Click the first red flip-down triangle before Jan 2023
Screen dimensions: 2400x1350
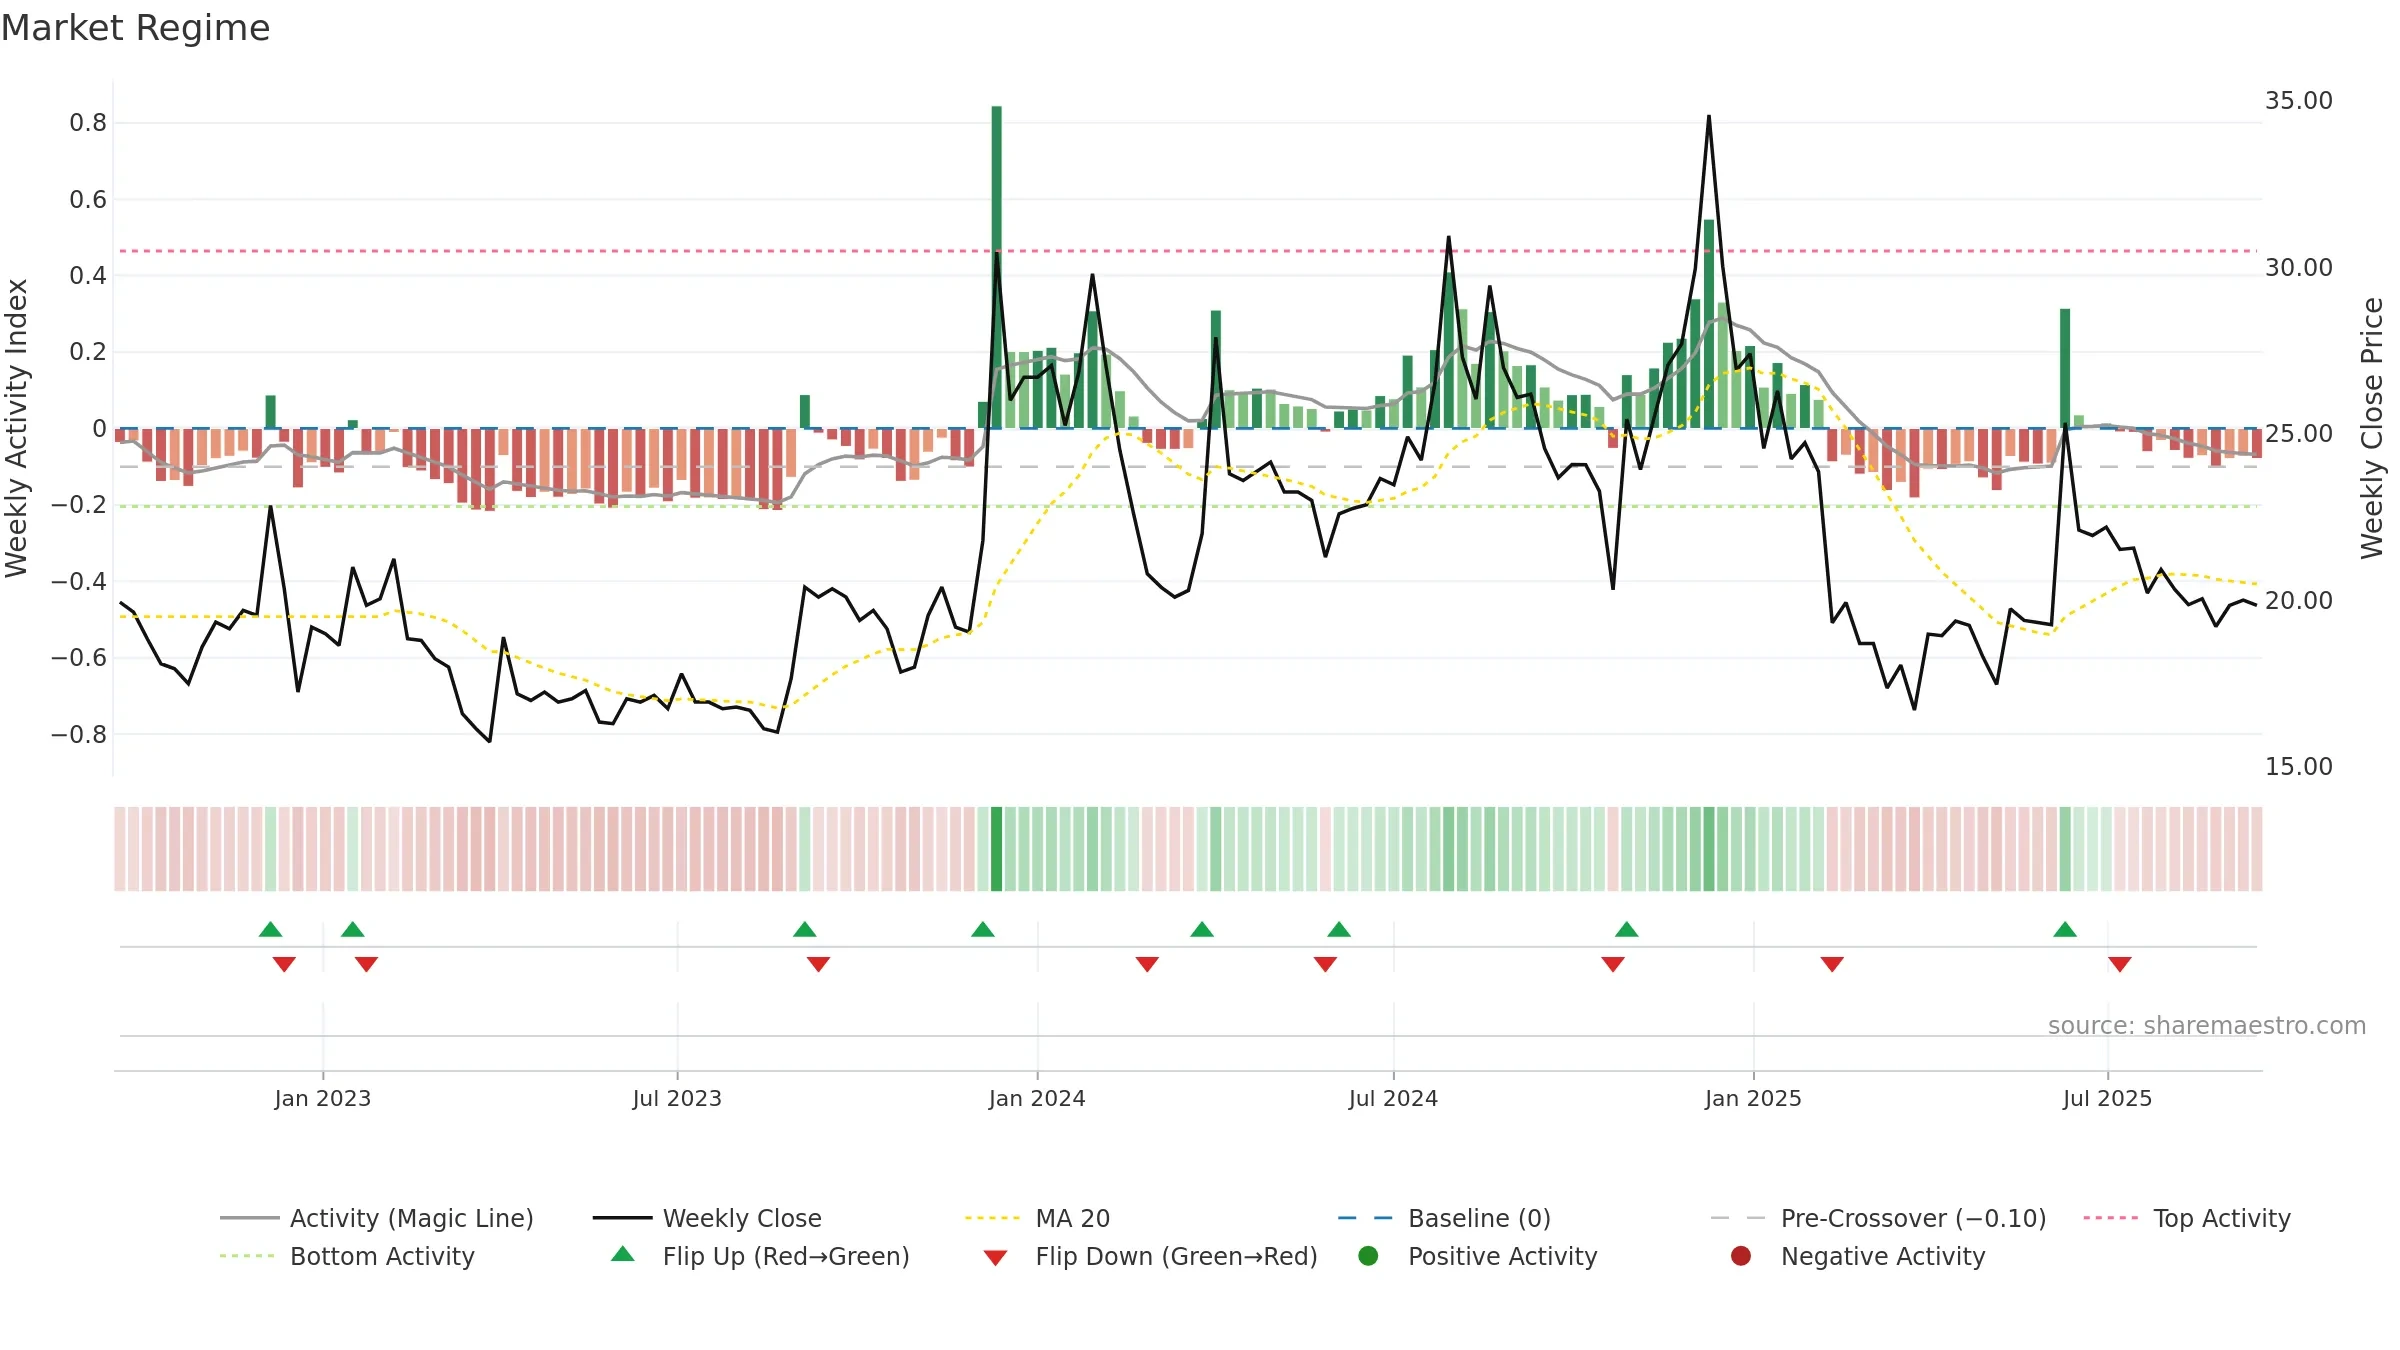[x=284, y=964]
